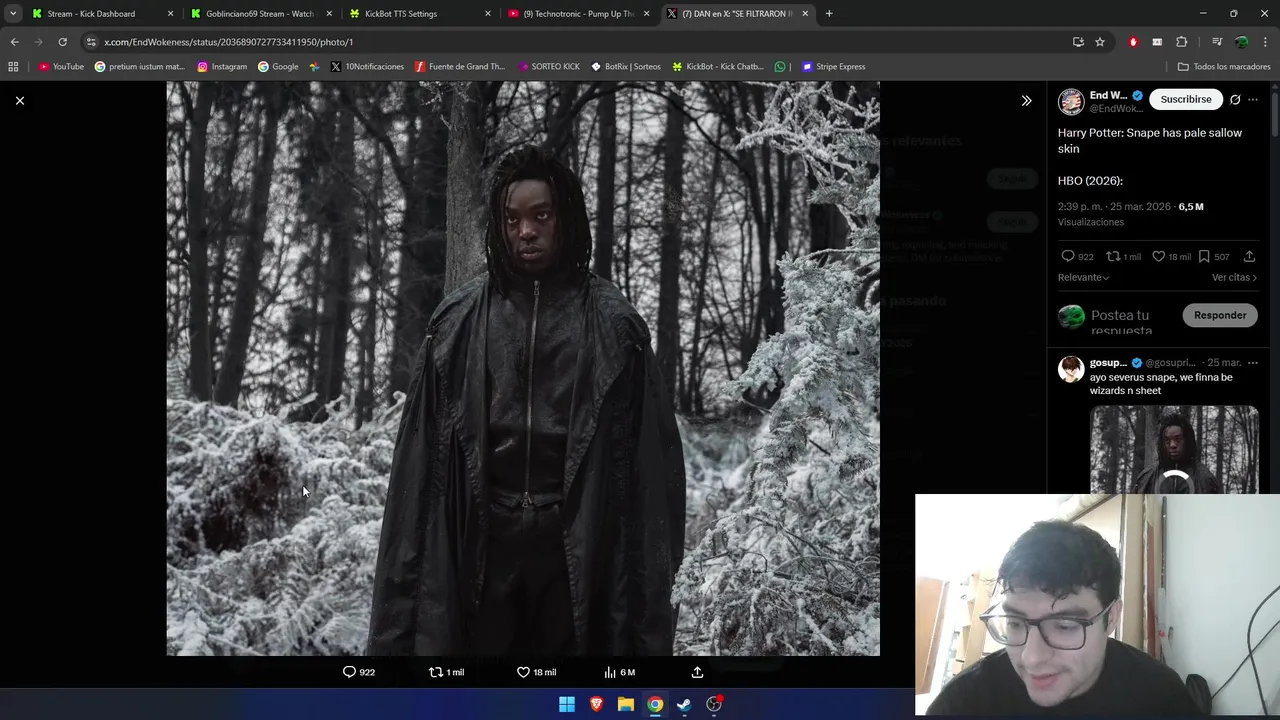Image resolution: width=1280 pixels, height=720 pixels.
Task: Click the repost icon below the photo
Action: pos(436,672)
